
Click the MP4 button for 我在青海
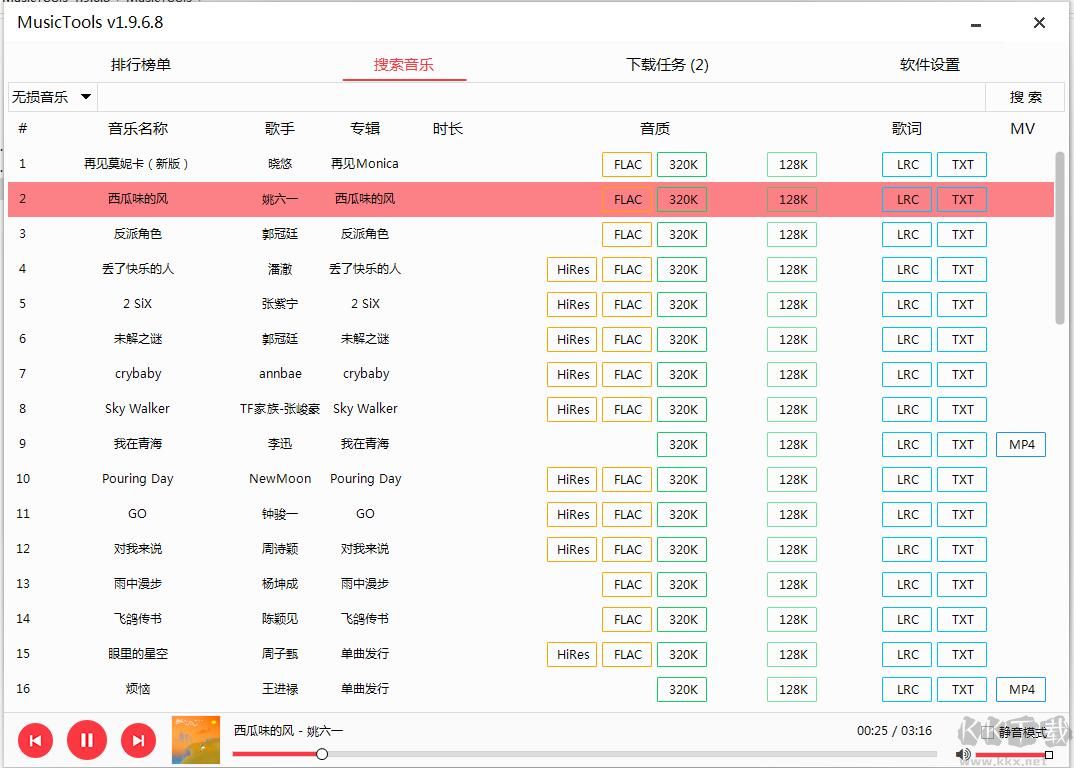(1020, 444)
